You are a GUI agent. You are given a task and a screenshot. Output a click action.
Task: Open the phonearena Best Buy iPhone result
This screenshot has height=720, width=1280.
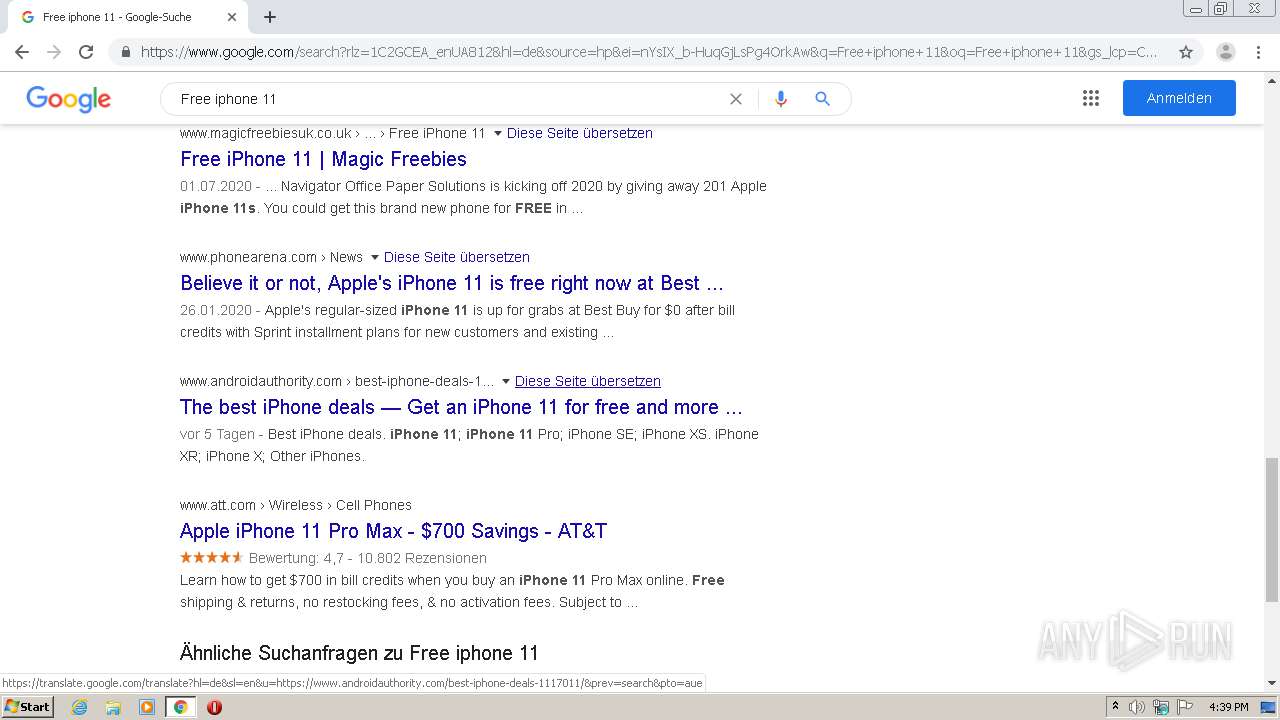452,283
